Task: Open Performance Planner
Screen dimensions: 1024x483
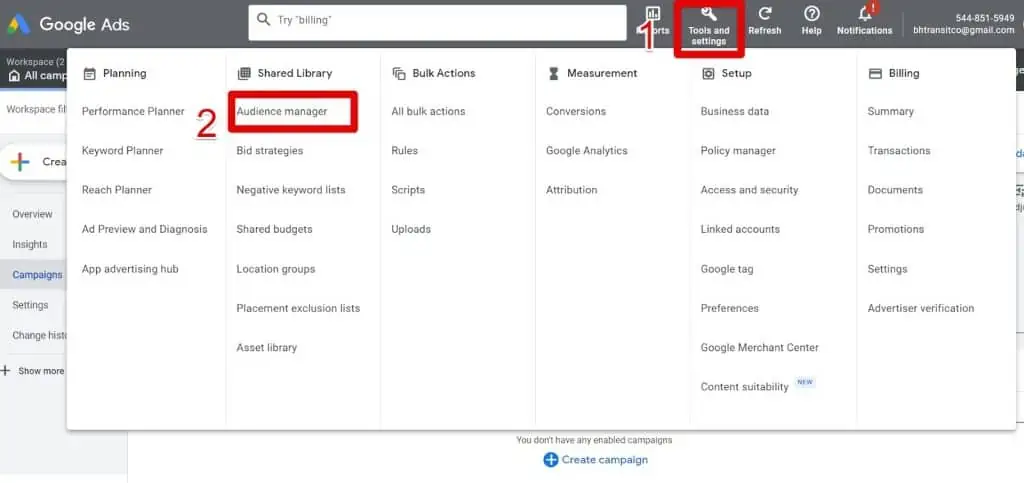Action: click(x=133, y=112)
